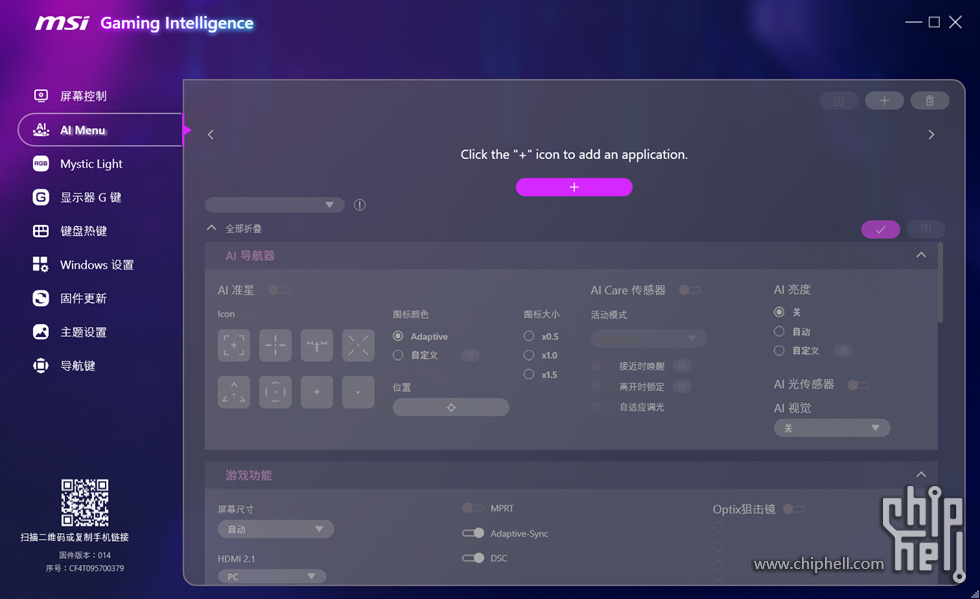The image size is (980, 599).
Task: Open 固件更新 firmware update page
Action: pyautogui.click(x=82, y=298)
